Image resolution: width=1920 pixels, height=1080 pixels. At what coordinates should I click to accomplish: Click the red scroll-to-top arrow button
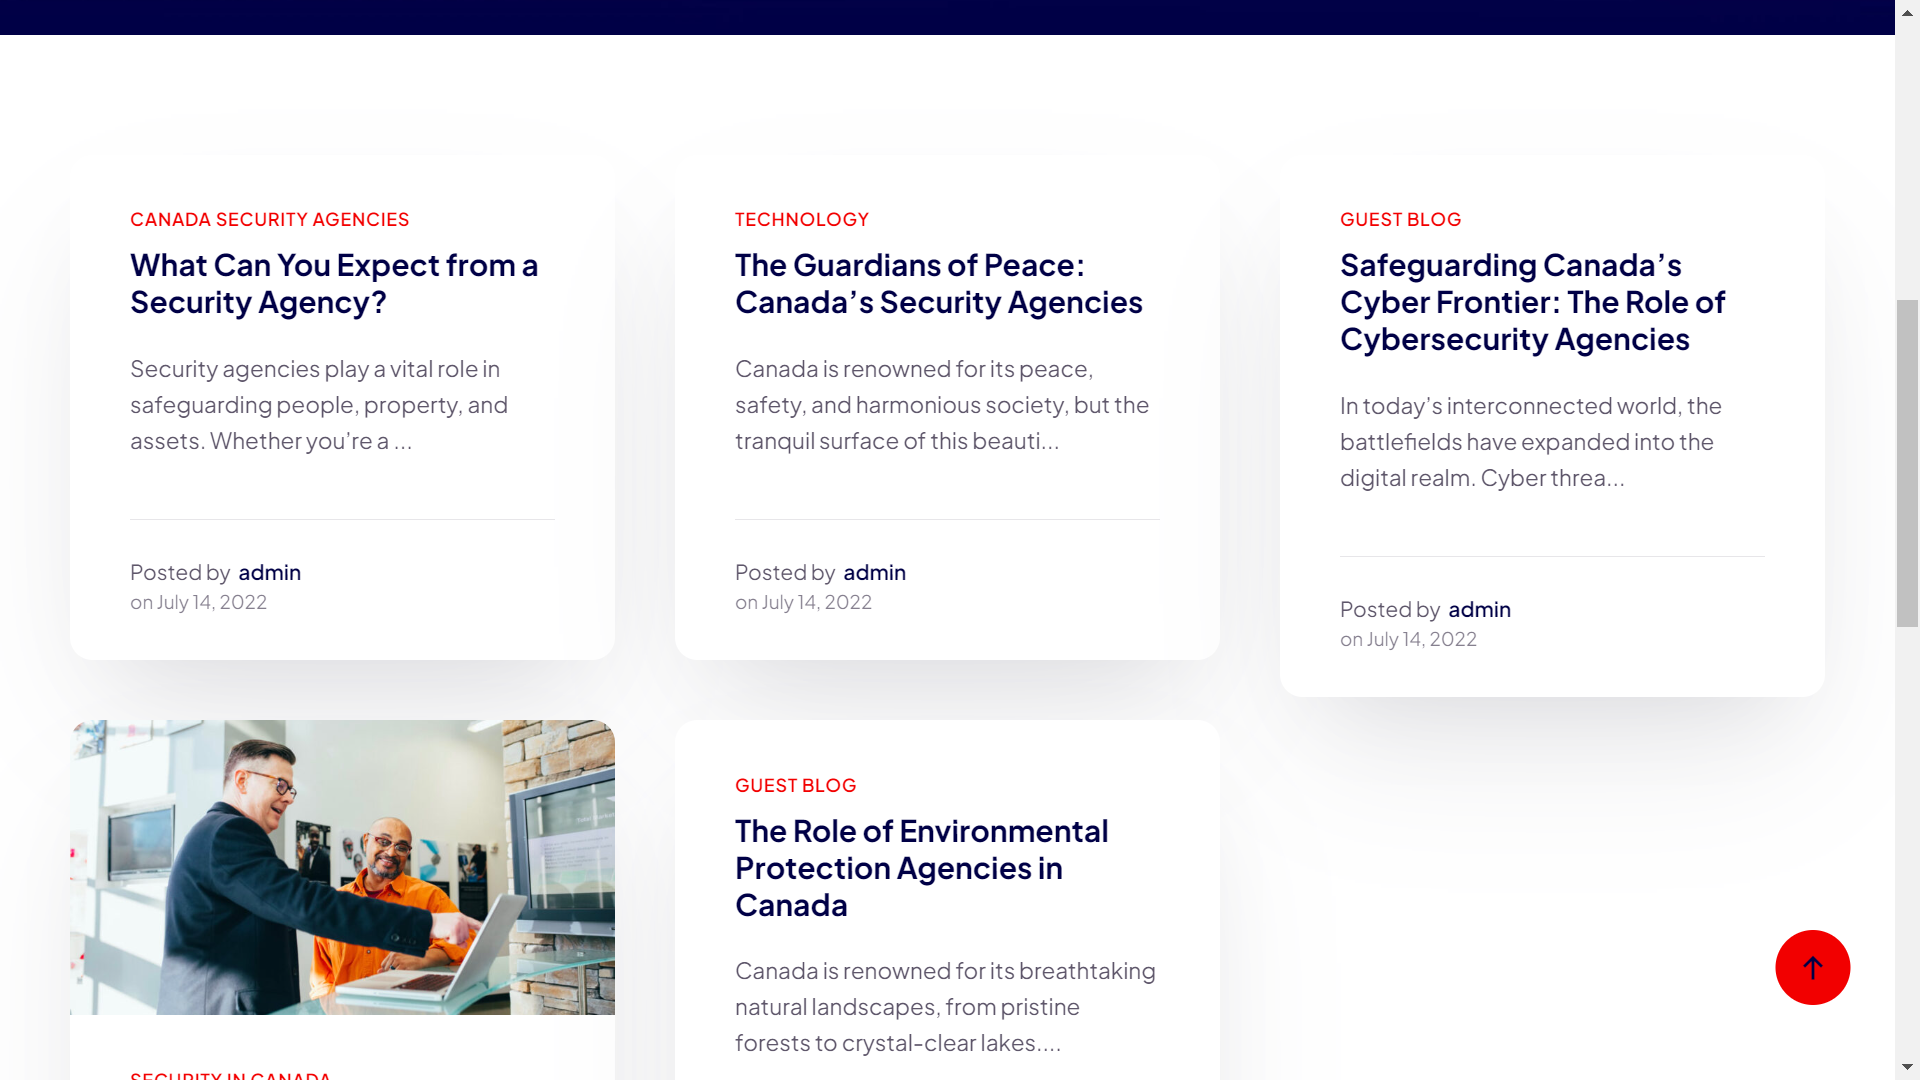coord(1812,967)
